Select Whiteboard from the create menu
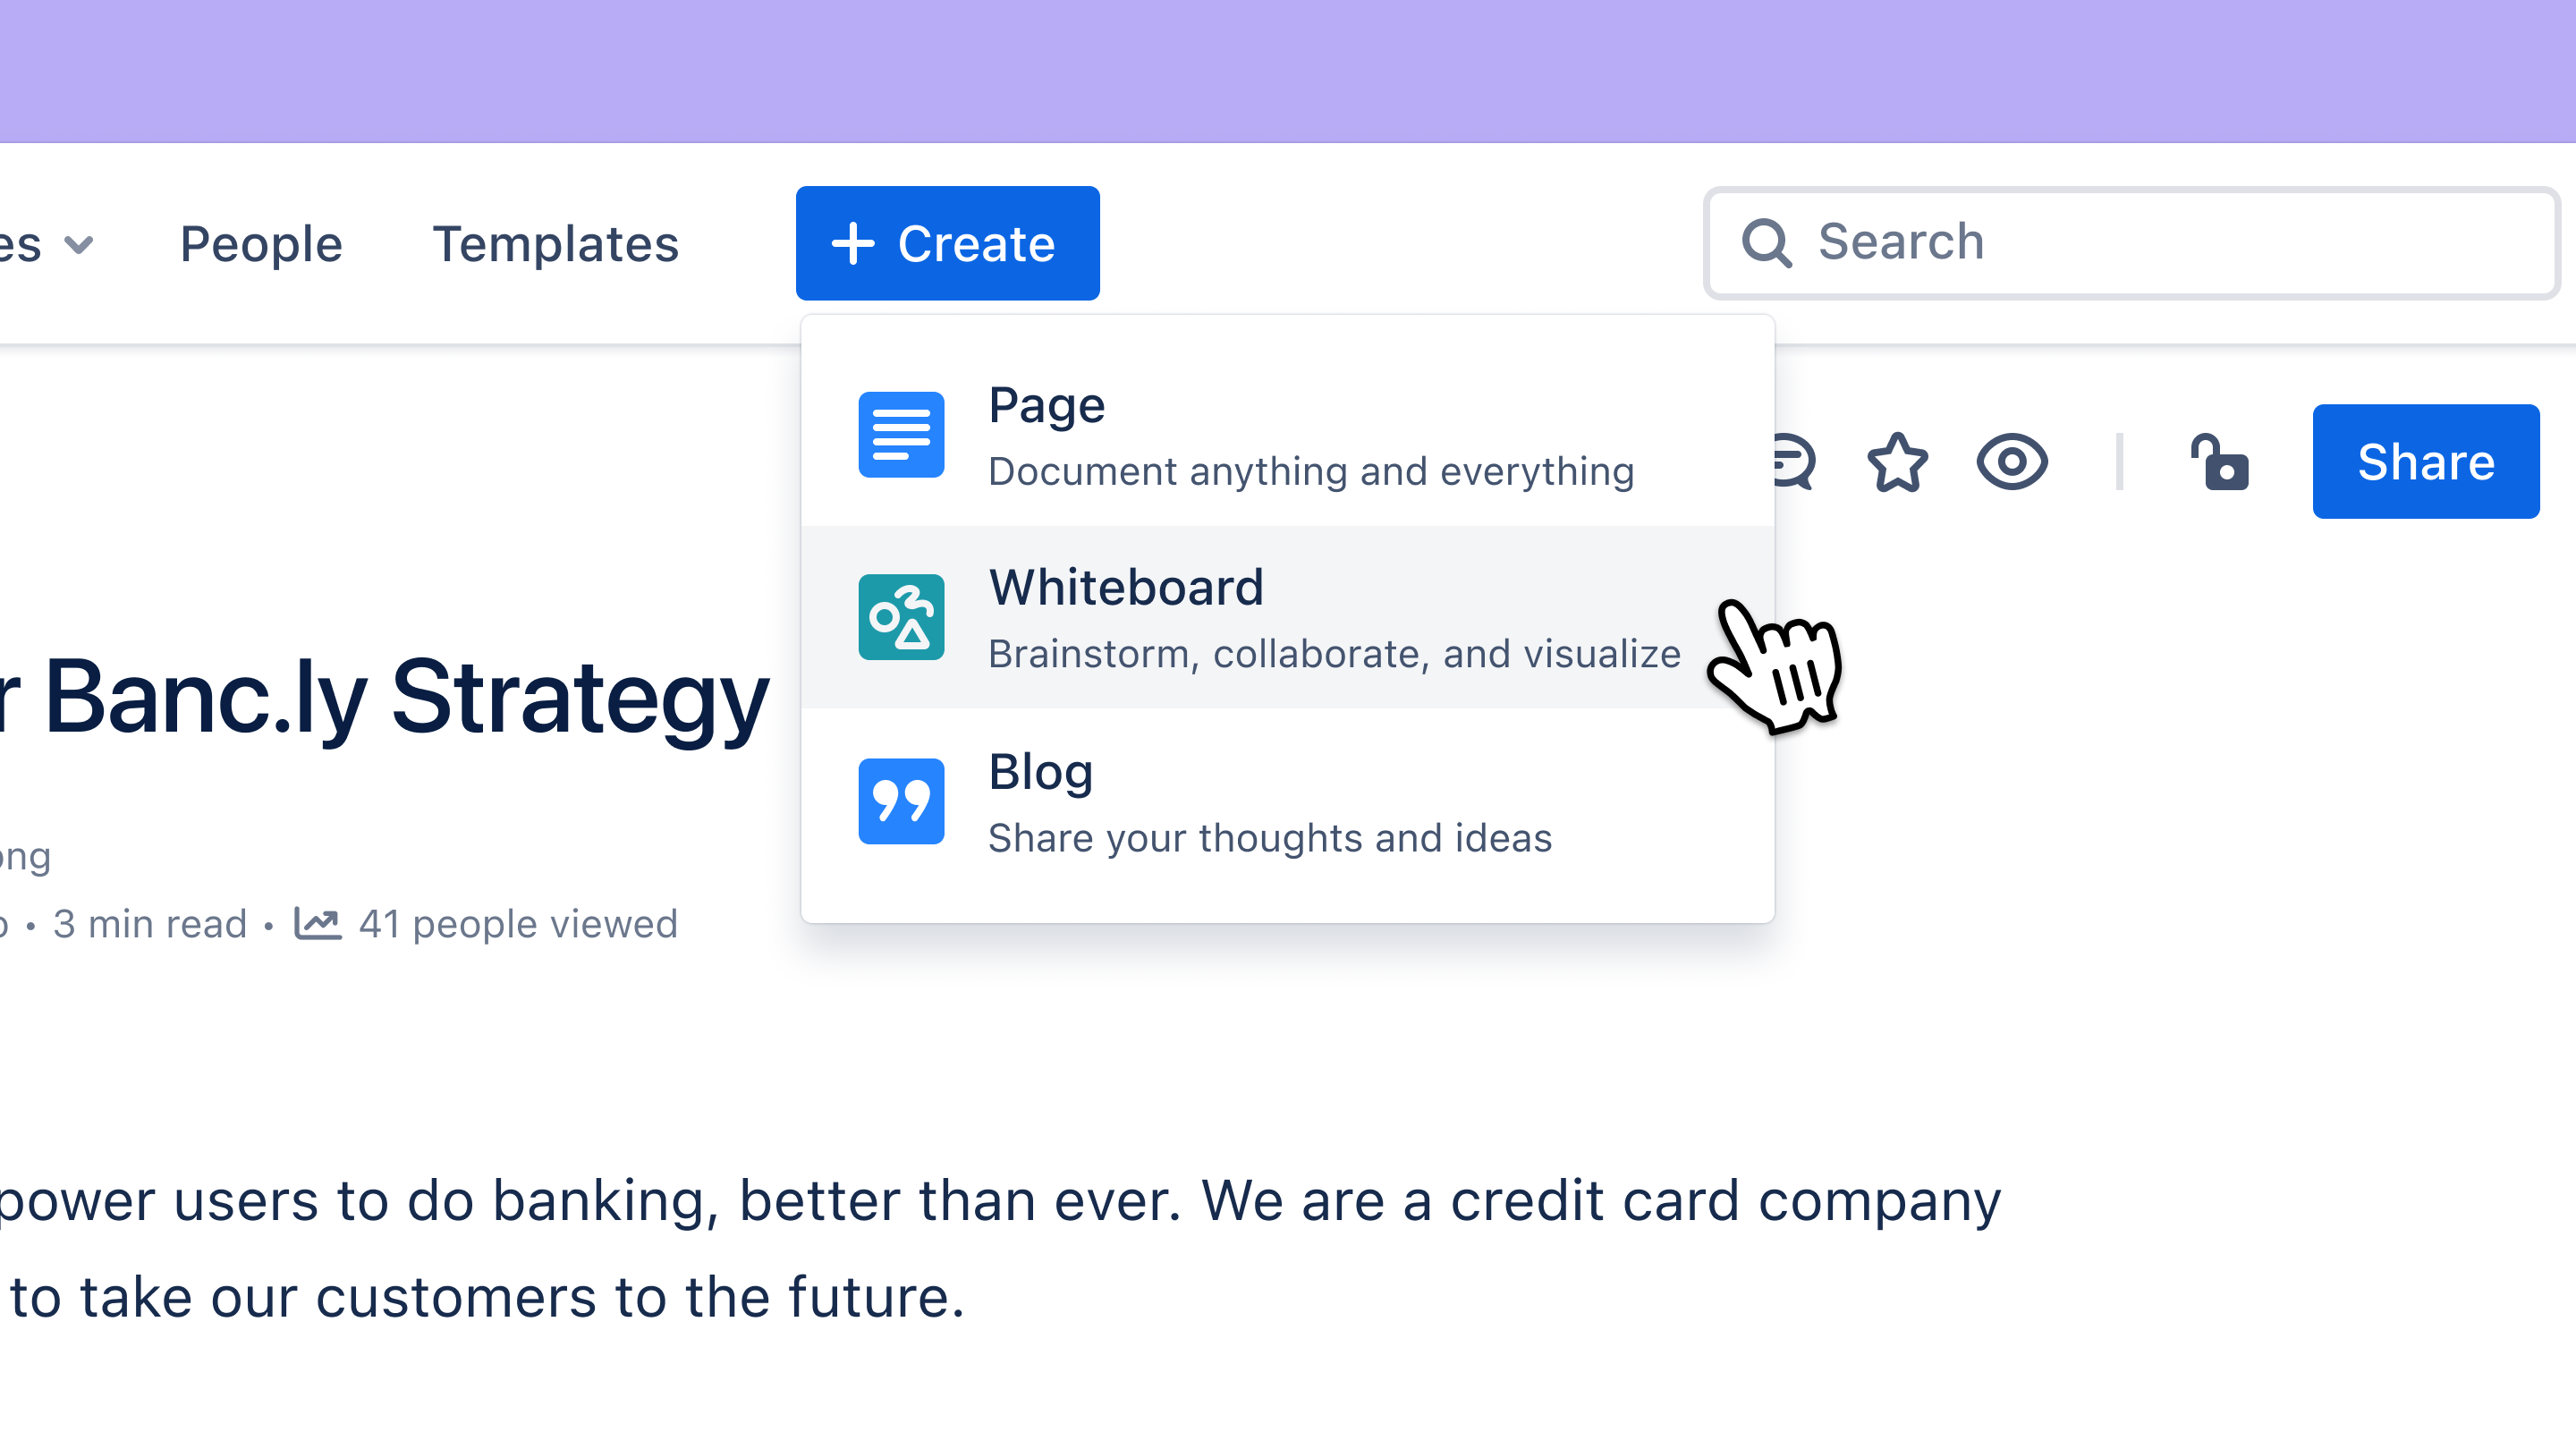The width and height of the screenshot is (2576, 1449). point(1286,617)
